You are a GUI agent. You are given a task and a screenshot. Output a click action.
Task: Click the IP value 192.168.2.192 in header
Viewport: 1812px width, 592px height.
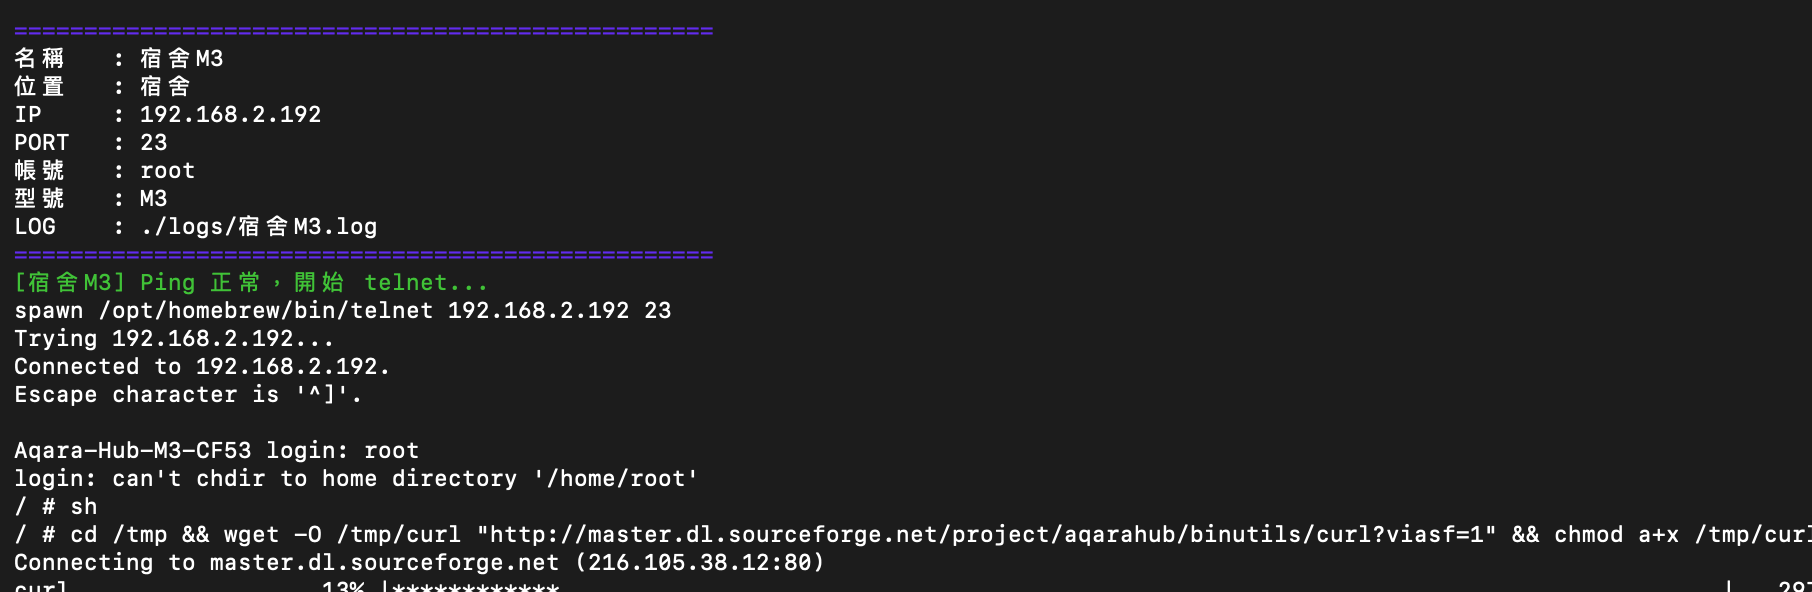[230, 115]
